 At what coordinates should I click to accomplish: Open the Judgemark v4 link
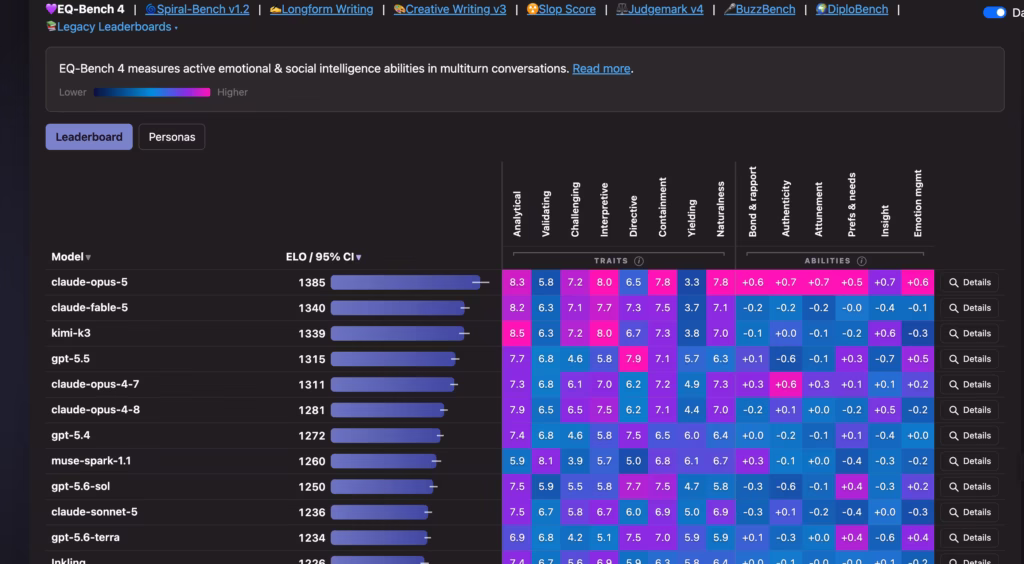(660, 9)
